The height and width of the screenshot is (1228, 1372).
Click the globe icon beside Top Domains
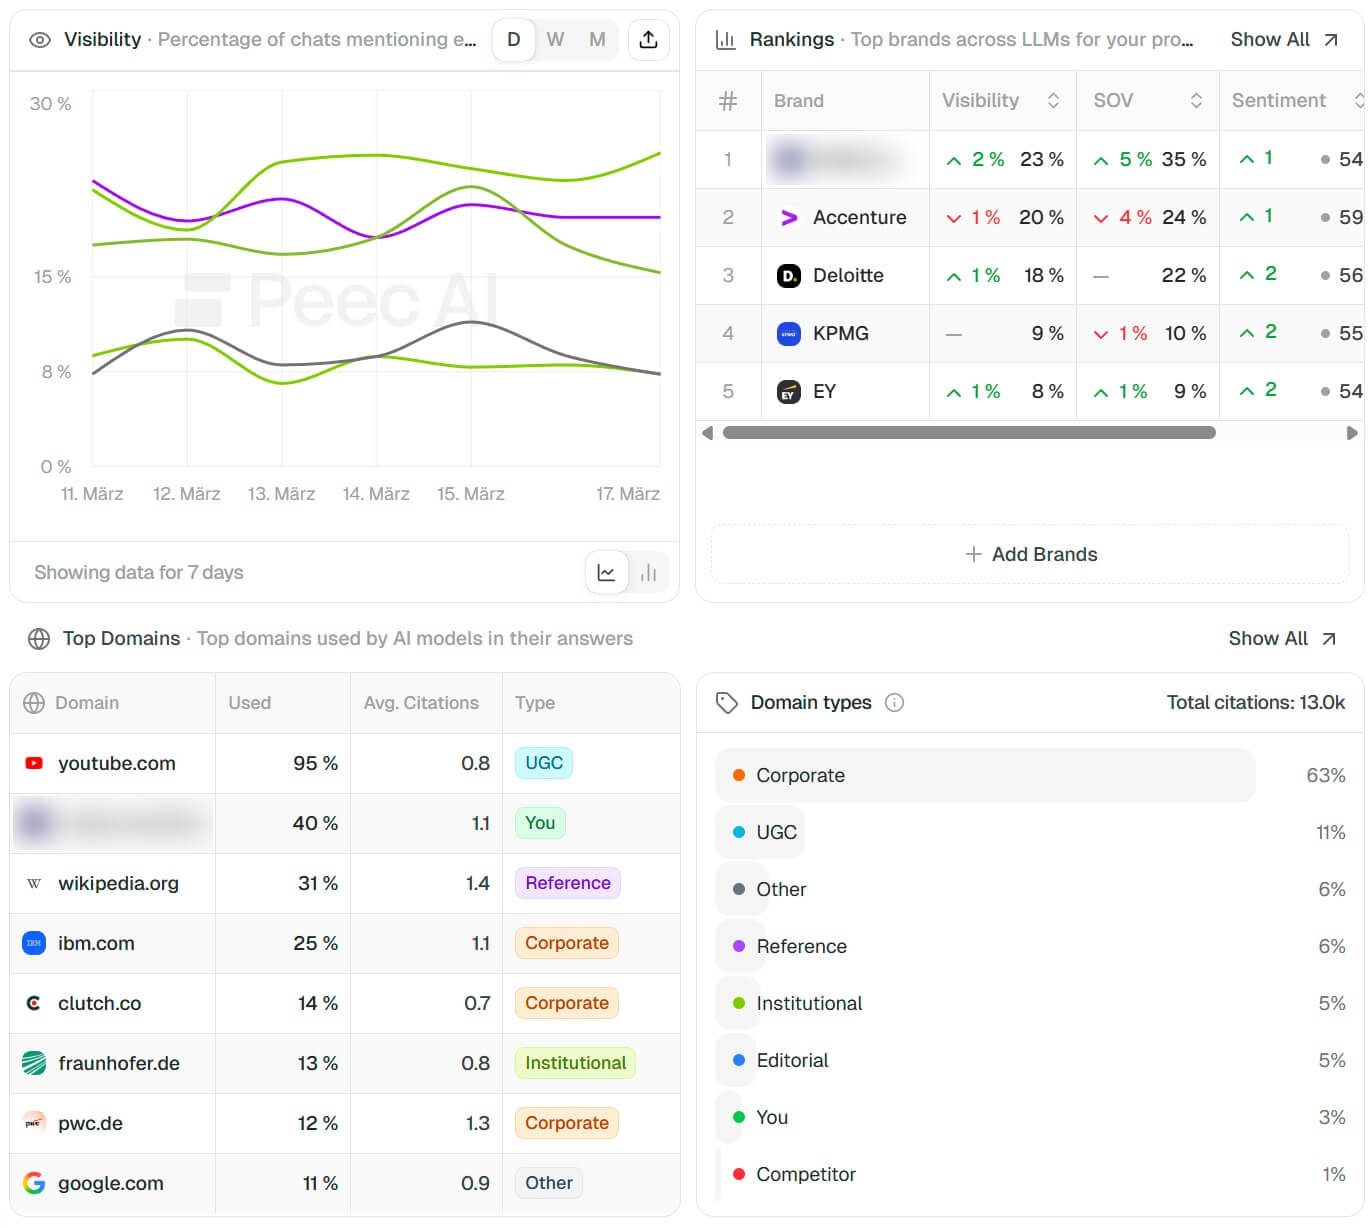click(x=39, y=638)
